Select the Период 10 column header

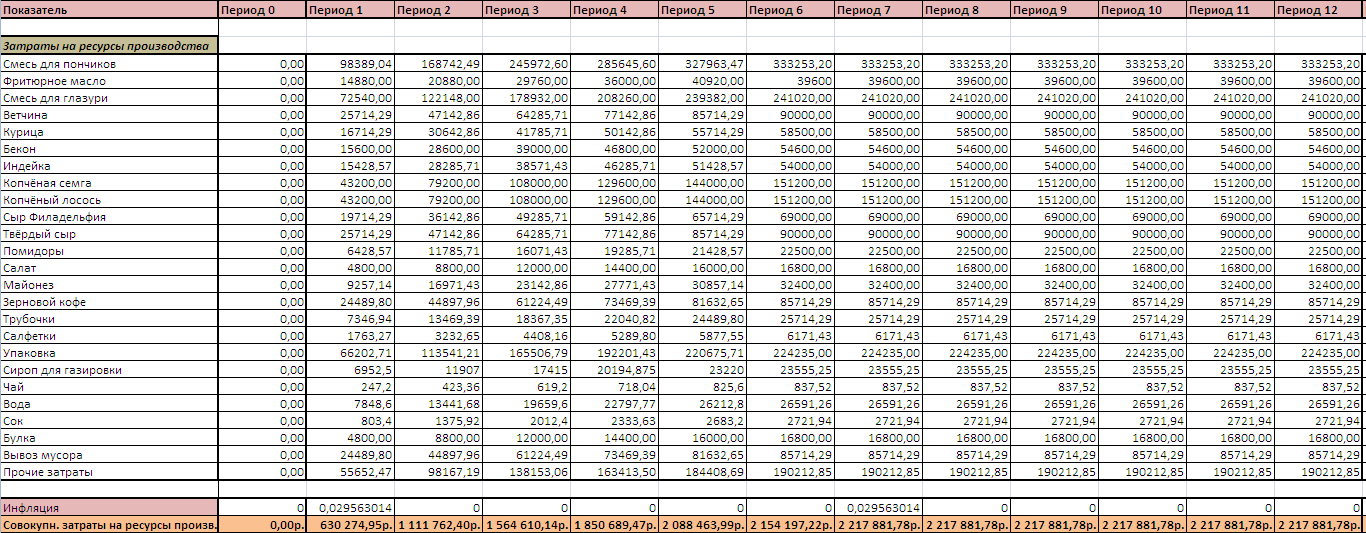tap(1142, 10)
